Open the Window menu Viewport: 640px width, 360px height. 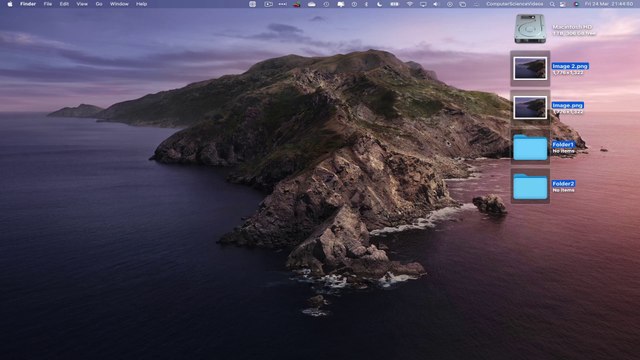[119, 4]
